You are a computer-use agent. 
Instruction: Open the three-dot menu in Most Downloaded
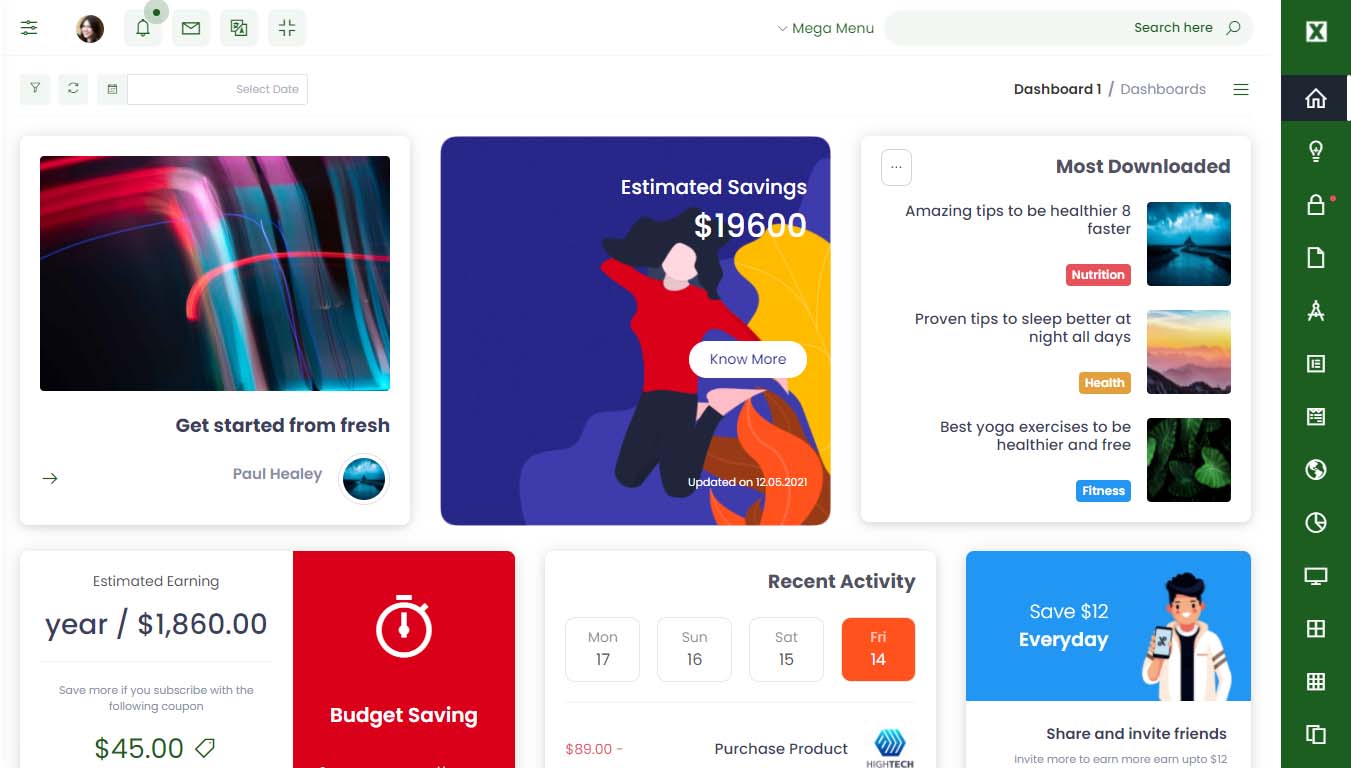[x=896, y=168]
